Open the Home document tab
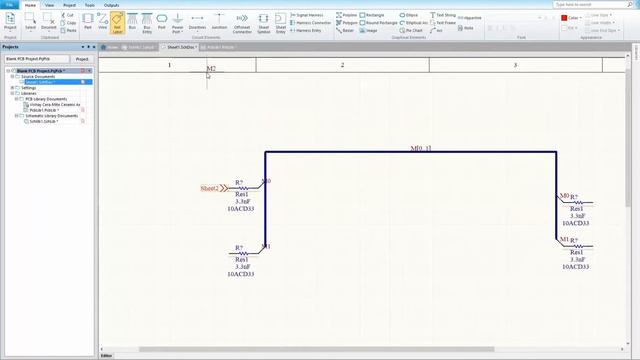The width and height of the screenshot is (640, 360). click(109, 47)
